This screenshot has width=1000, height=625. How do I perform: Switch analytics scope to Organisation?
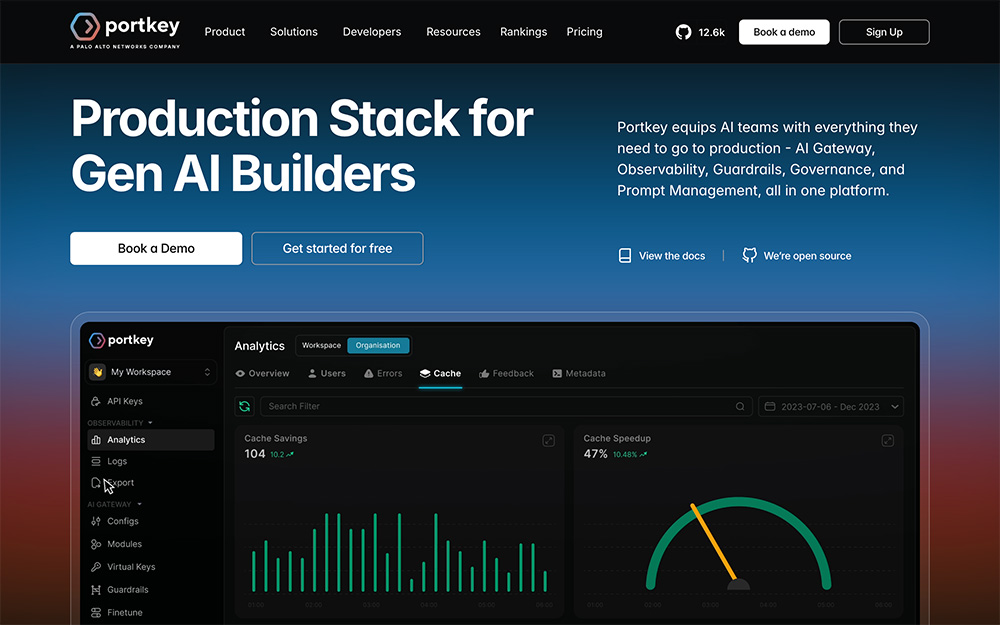(x=378, y=345)
